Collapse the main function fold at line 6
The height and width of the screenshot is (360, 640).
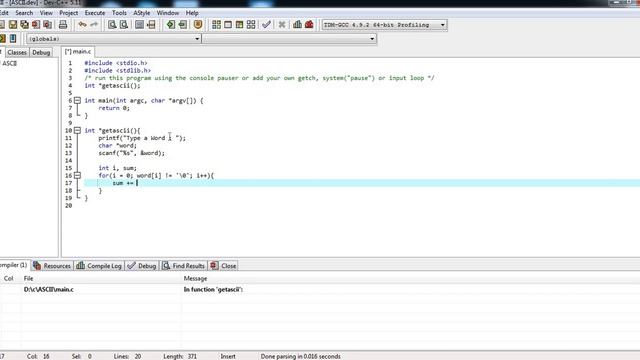tap(77, 100)
